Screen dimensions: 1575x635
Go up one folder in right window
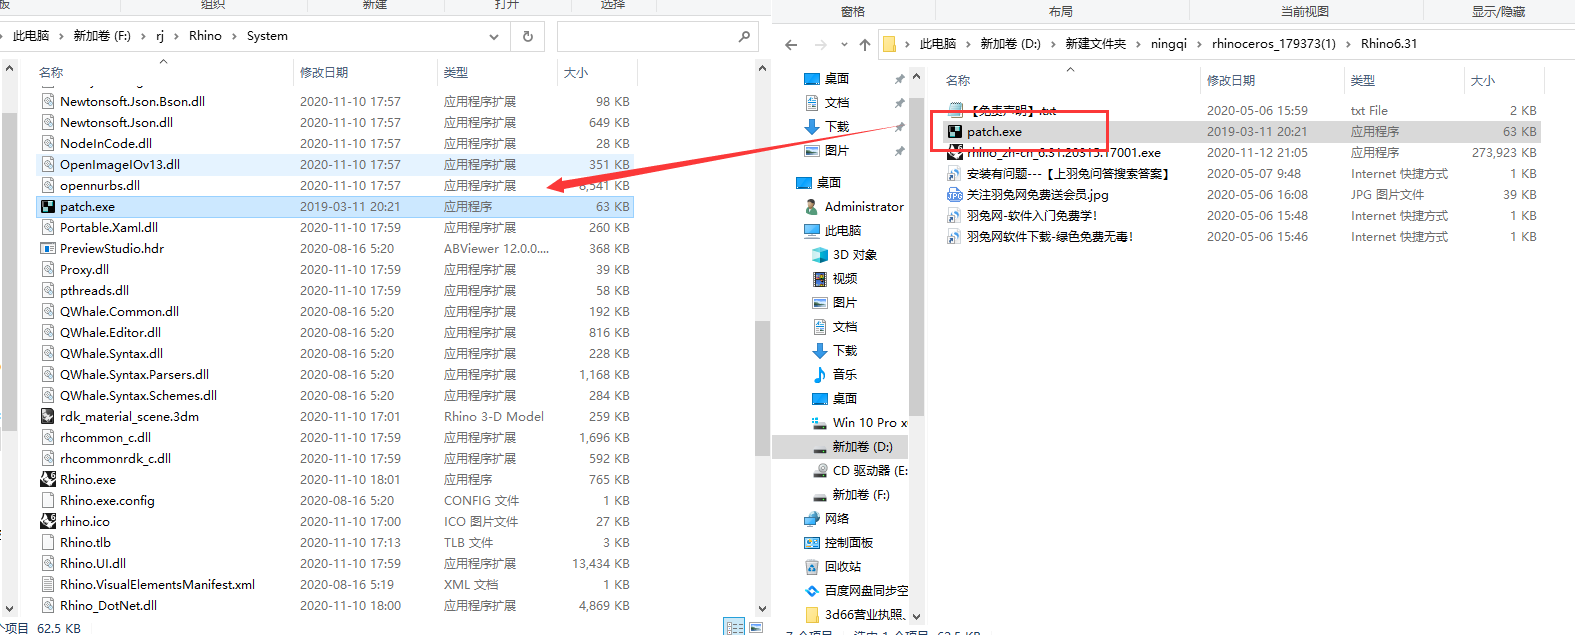[x=865, y=44]
